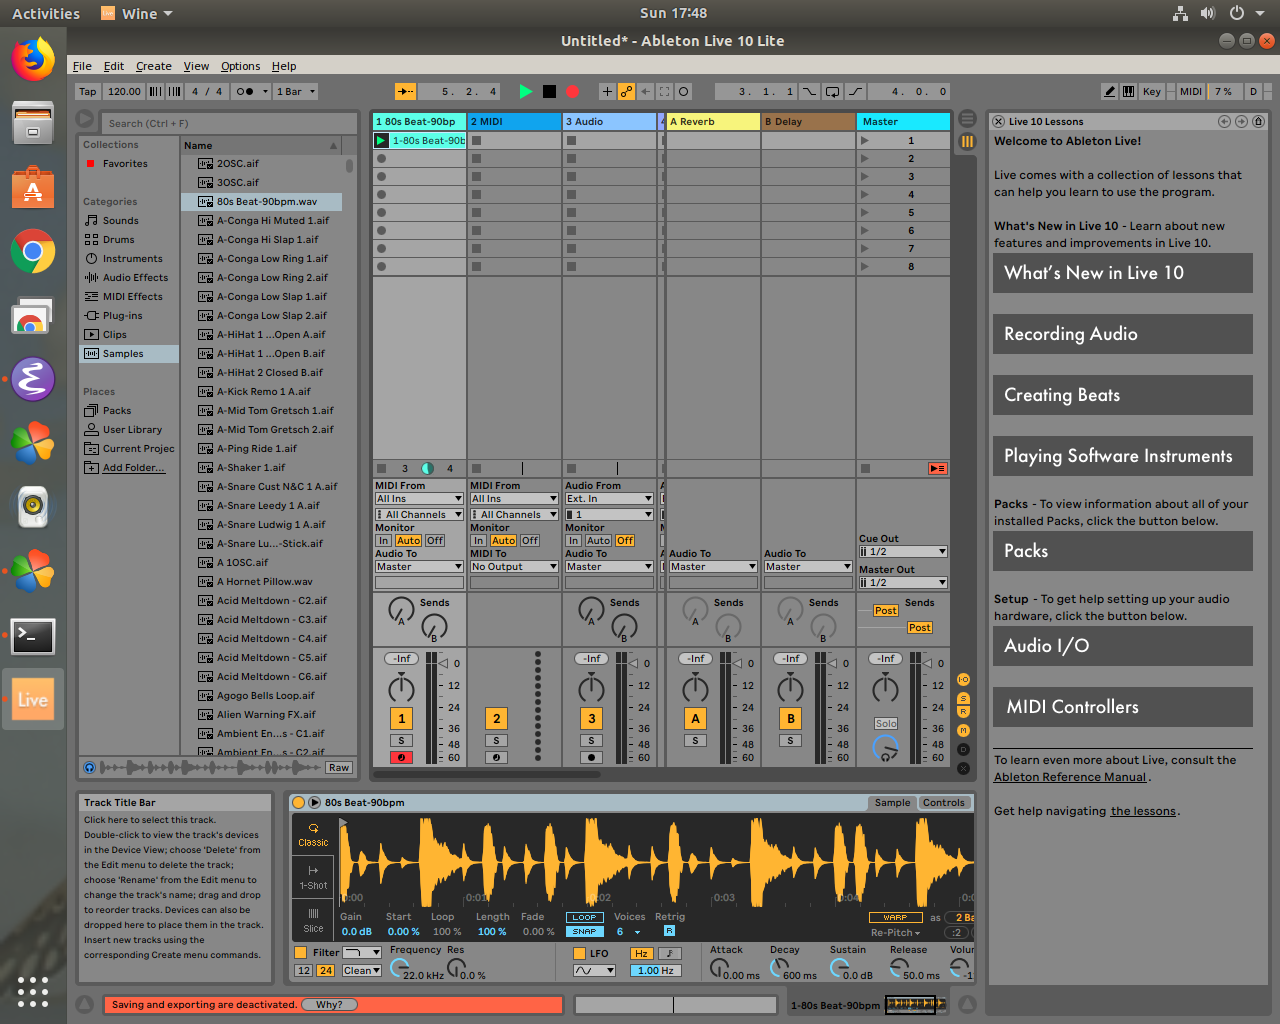Enable Draw Mode pencil icon
This screenshot has height=1024, width=1280.
pyautogui.click(x=1109, y=91)
